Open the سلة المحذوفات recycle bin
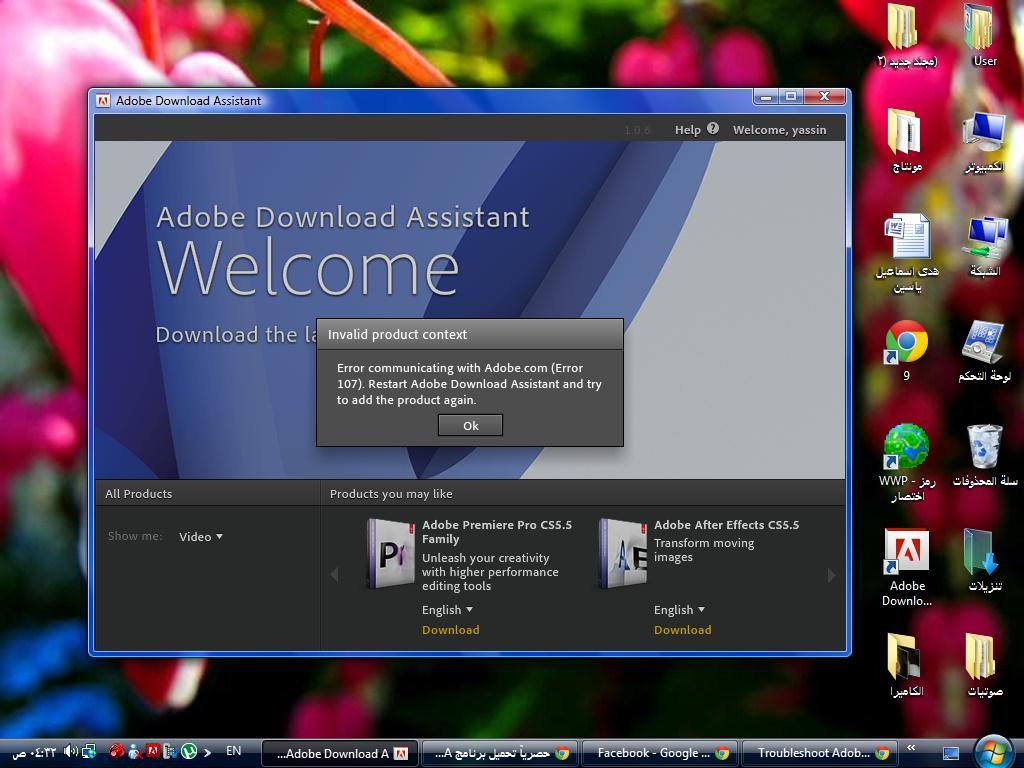 [x=985, y=456]
